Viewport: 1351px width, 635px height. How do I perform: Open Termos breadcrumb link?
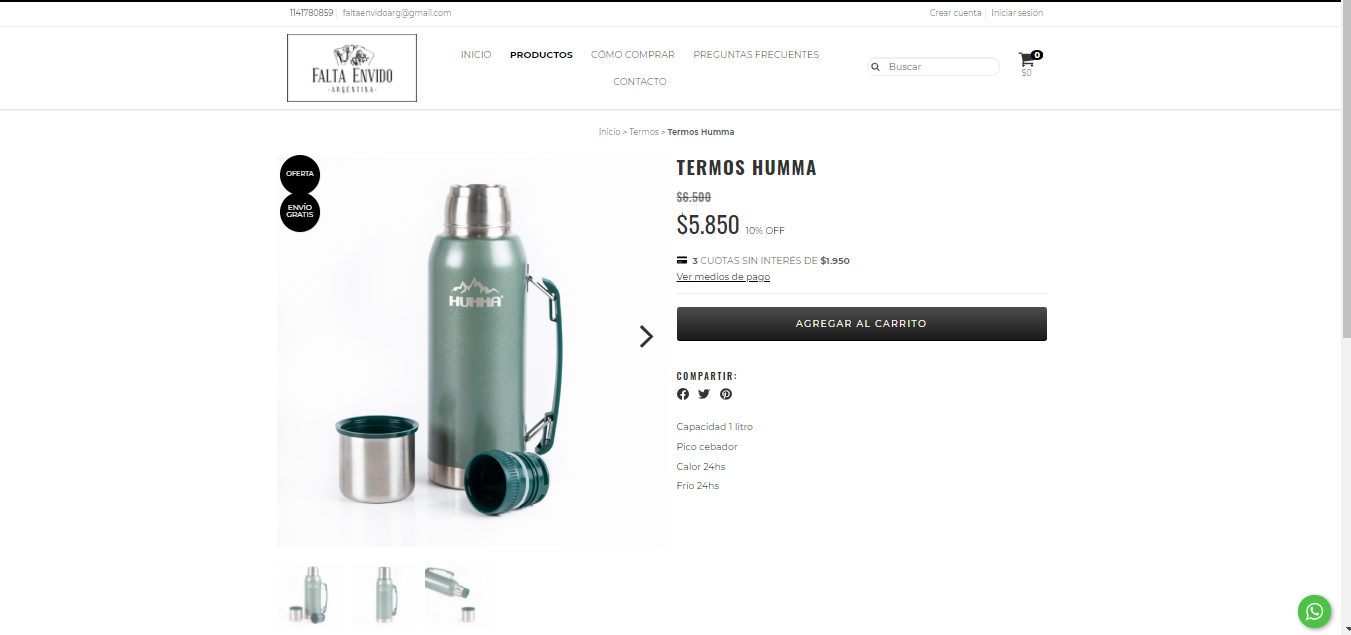click(x=644, y=132)
